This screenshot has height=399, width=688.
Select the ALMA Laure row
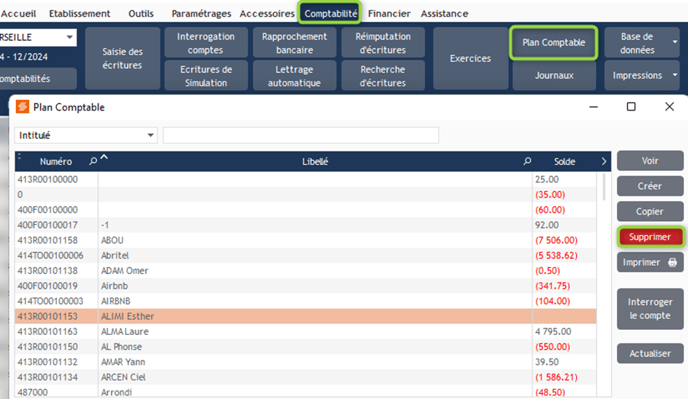click(305, 331)
